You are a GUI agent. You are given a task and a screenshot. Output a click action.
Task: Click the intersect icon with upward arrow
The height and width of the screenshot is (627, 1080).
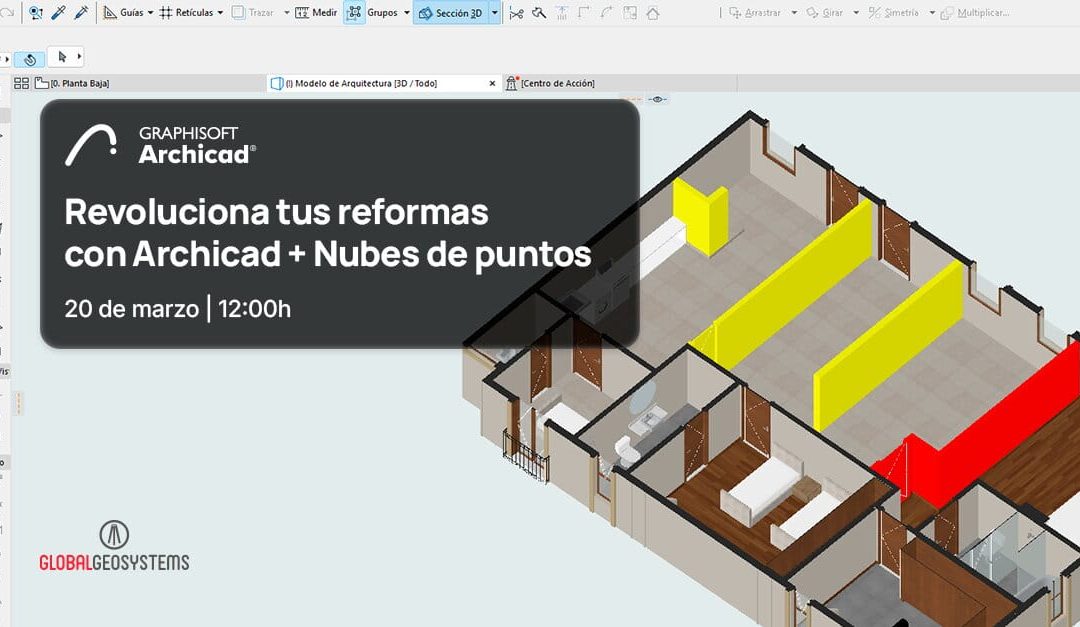point(562,13)
